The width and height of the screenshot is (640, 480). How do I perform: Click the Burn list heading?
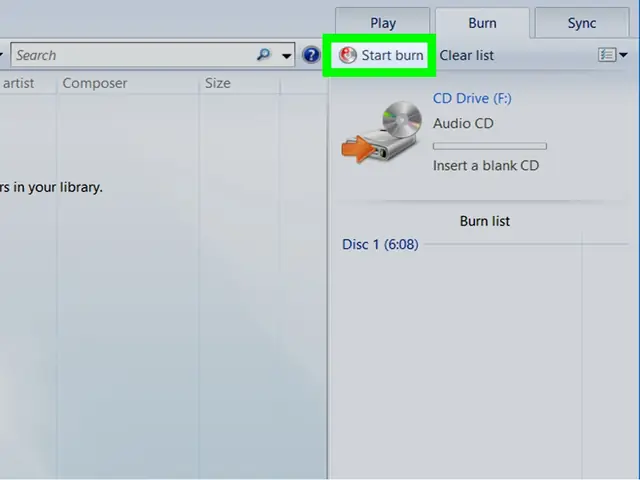(484, 221)
